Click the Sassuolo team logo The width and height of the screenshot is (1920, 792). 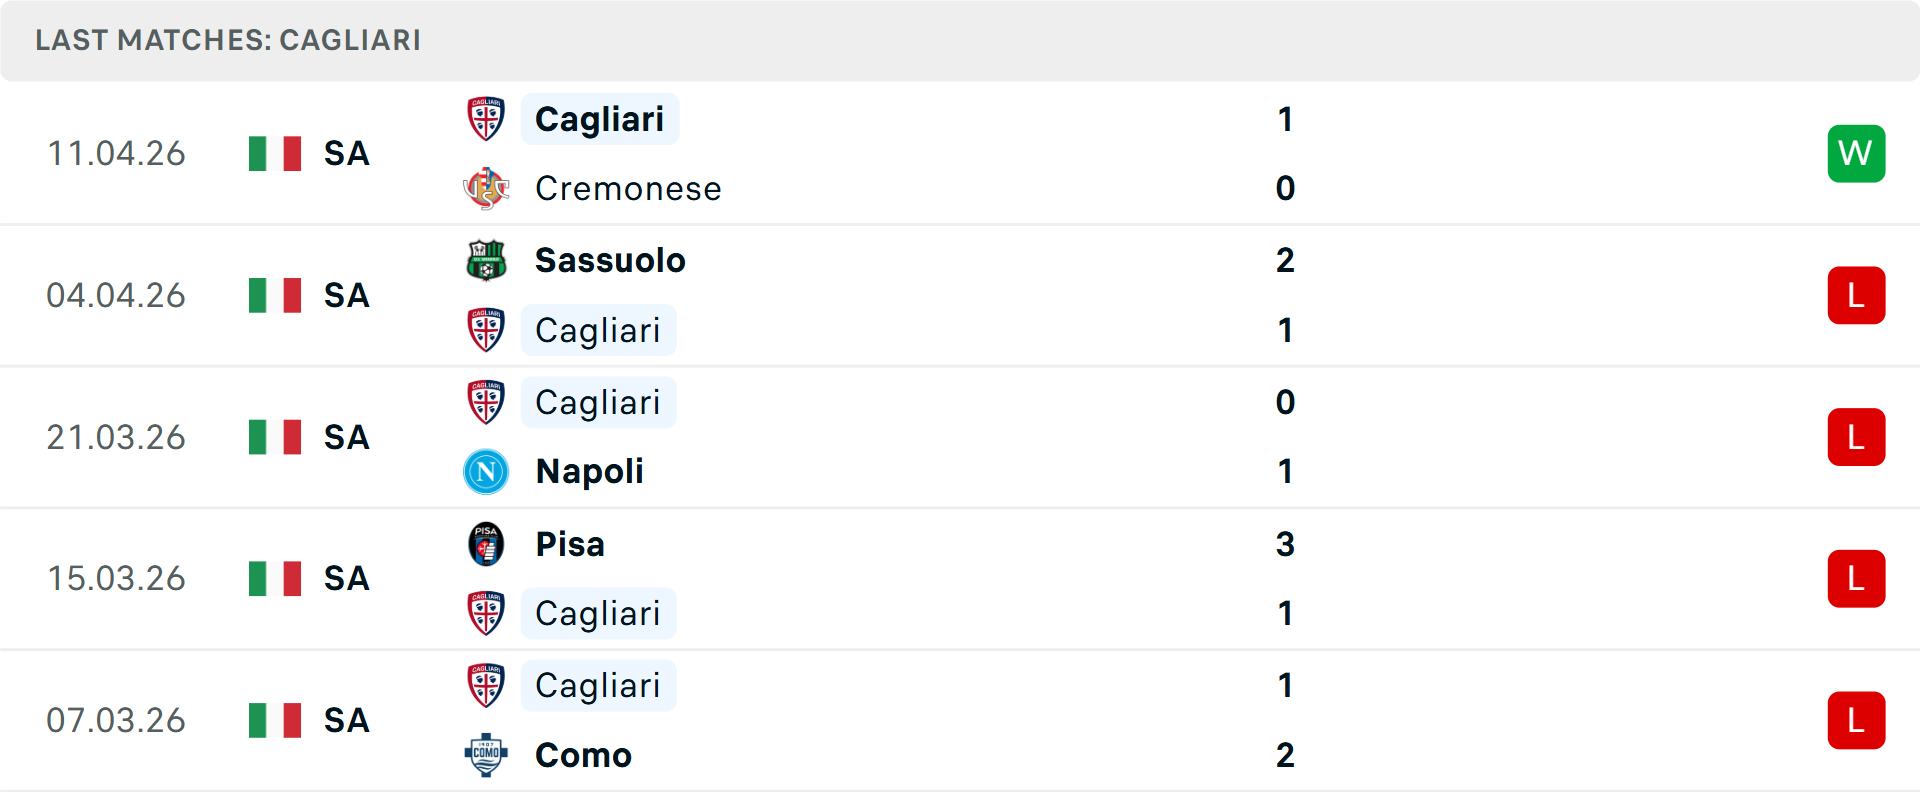pos(486,260)
